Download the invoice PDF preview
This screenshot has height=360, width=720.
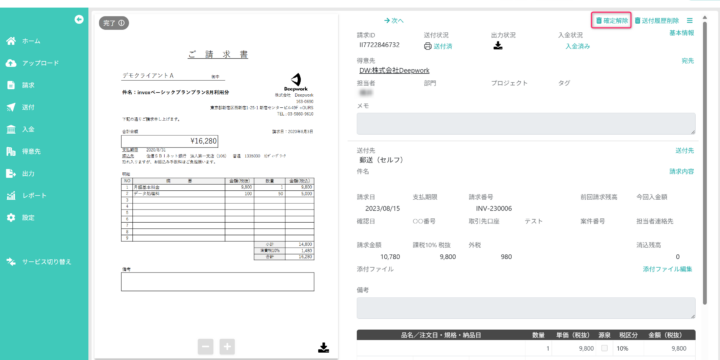[323, 347]
